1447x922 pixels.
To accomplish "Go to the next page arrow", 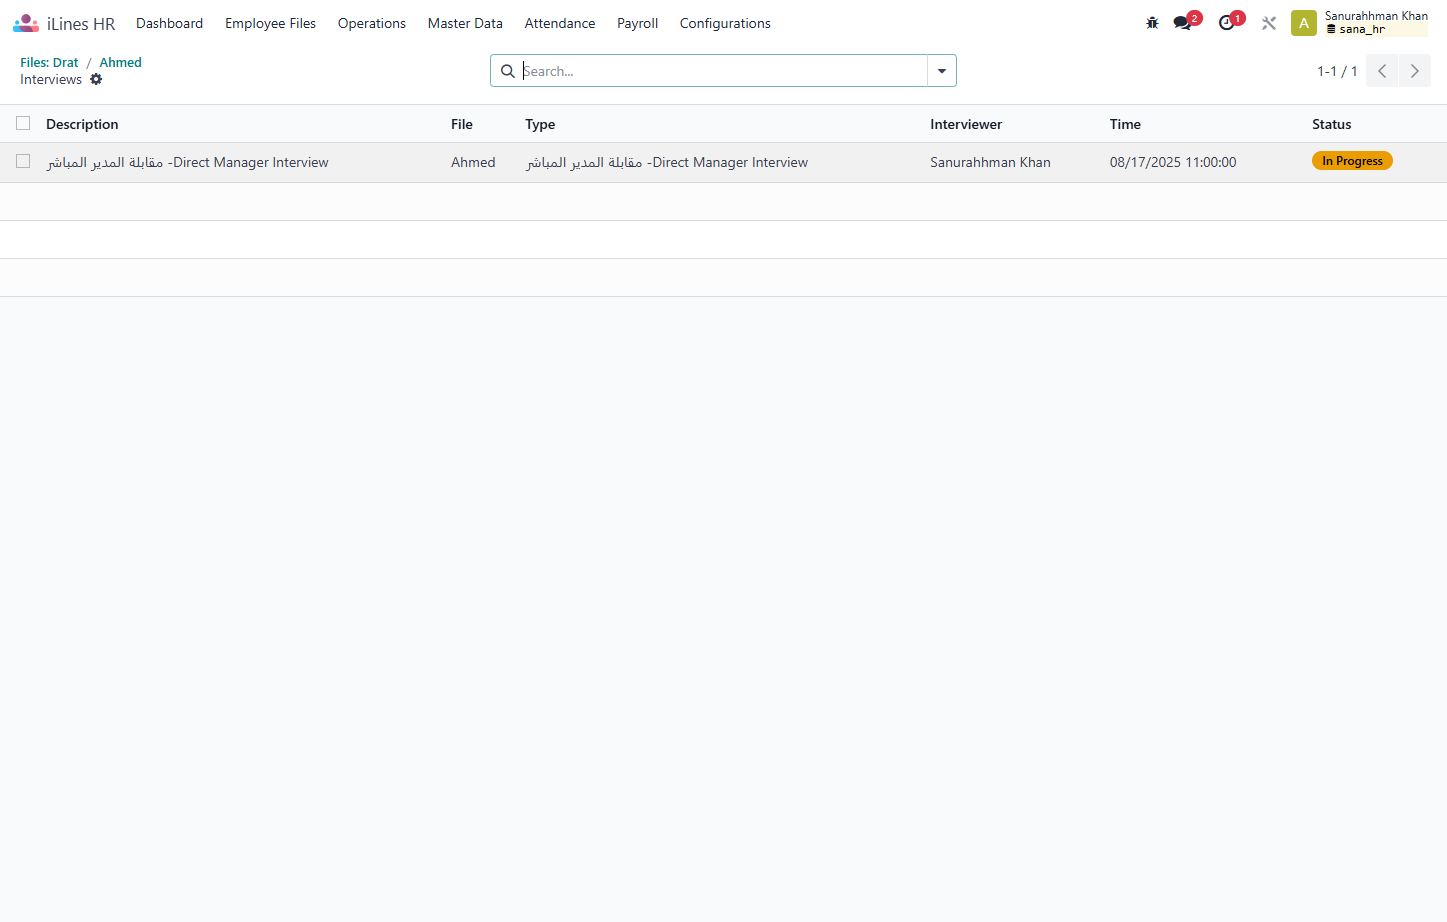I will pyautogui.click(x=1415, y=71).
